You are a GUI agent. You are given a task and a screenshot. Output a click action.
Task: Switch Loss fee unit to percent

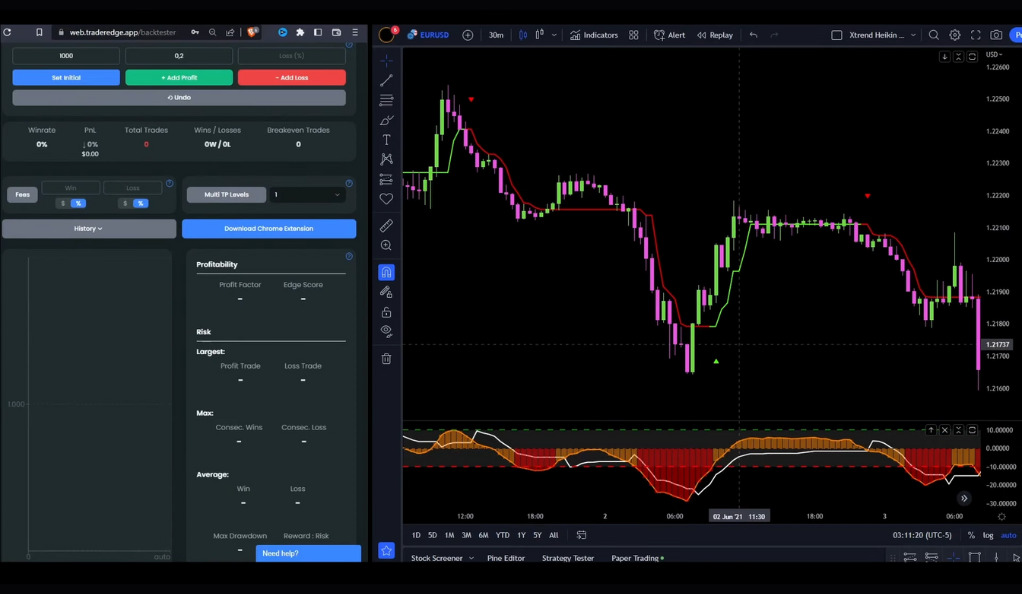140,203
